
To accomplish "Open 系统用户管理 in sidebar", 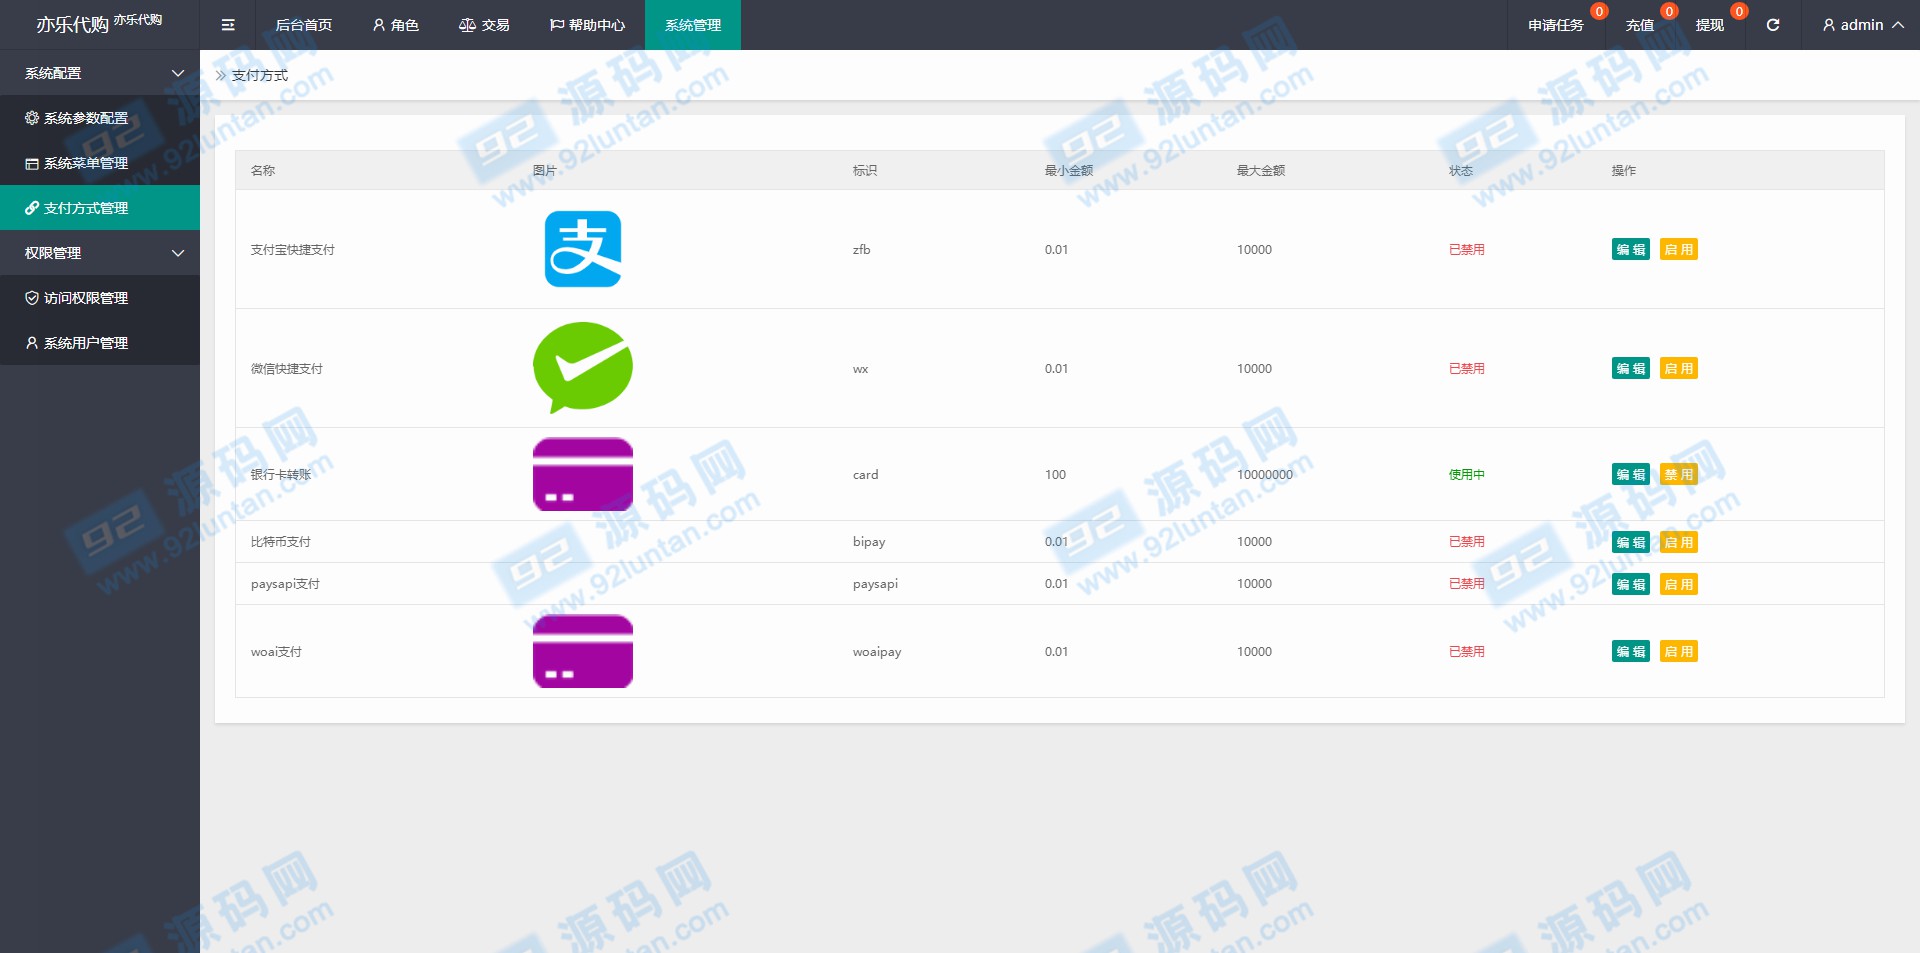I will pos(100,343).
